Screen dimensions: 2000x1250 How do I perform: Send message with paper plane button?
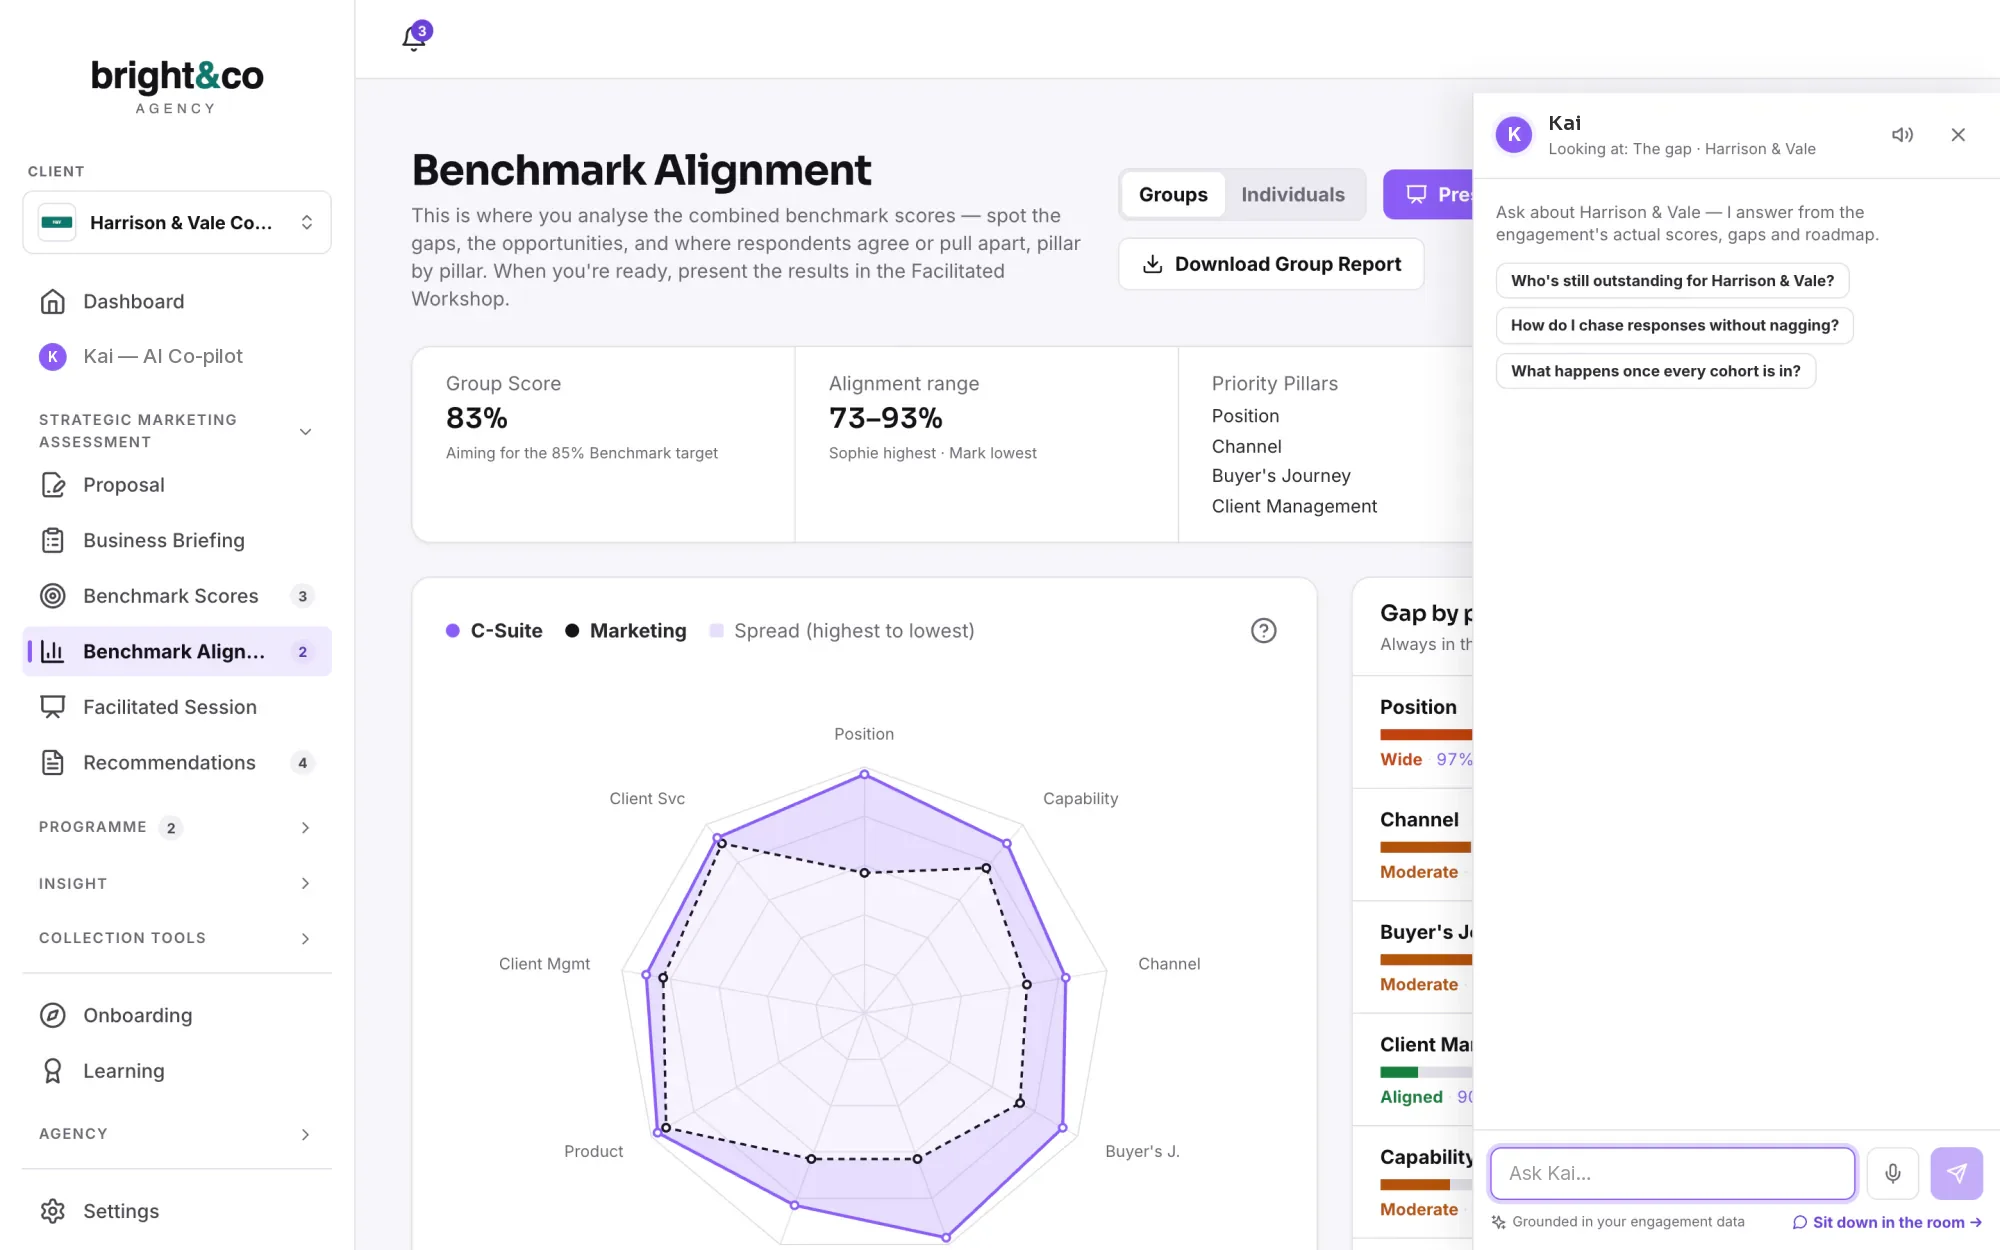click(x=1957, y=1173)
